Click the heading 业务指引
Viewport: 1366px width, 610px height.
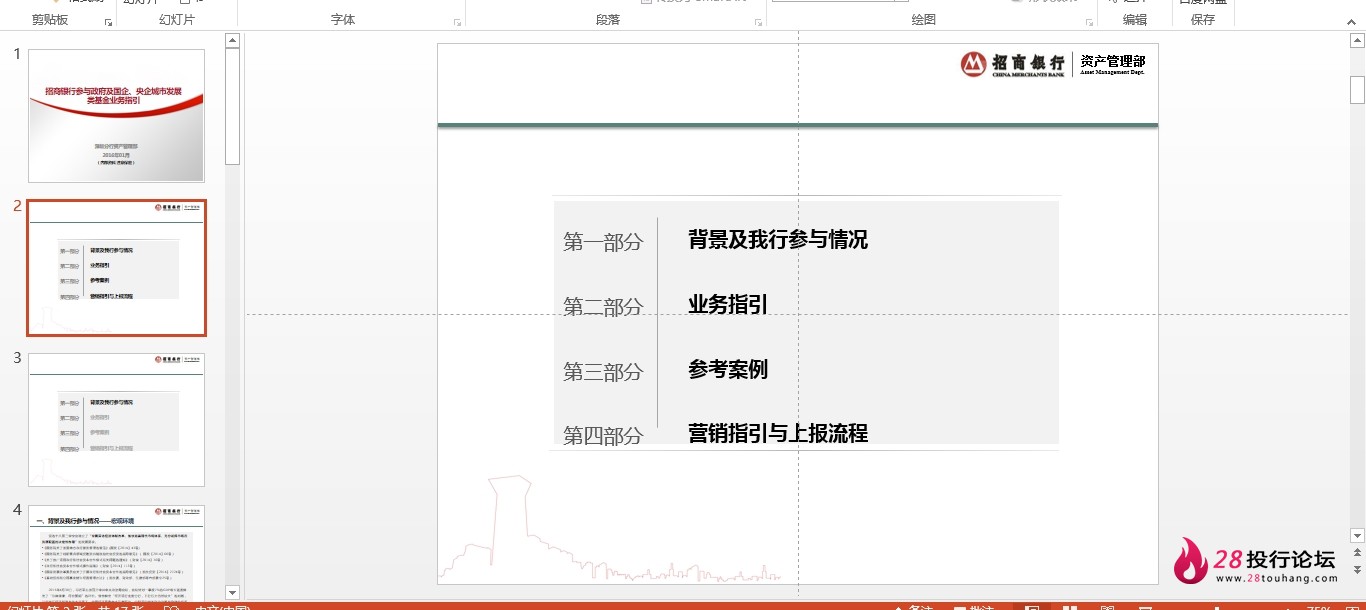tap(728, 305)
